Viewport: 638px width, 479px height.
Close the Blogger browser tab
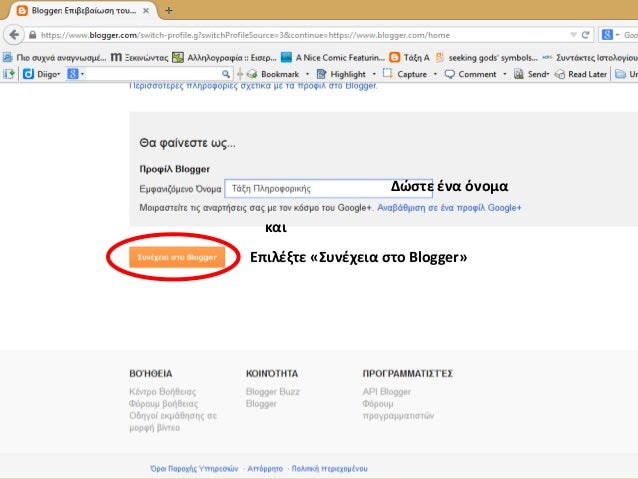146,11
